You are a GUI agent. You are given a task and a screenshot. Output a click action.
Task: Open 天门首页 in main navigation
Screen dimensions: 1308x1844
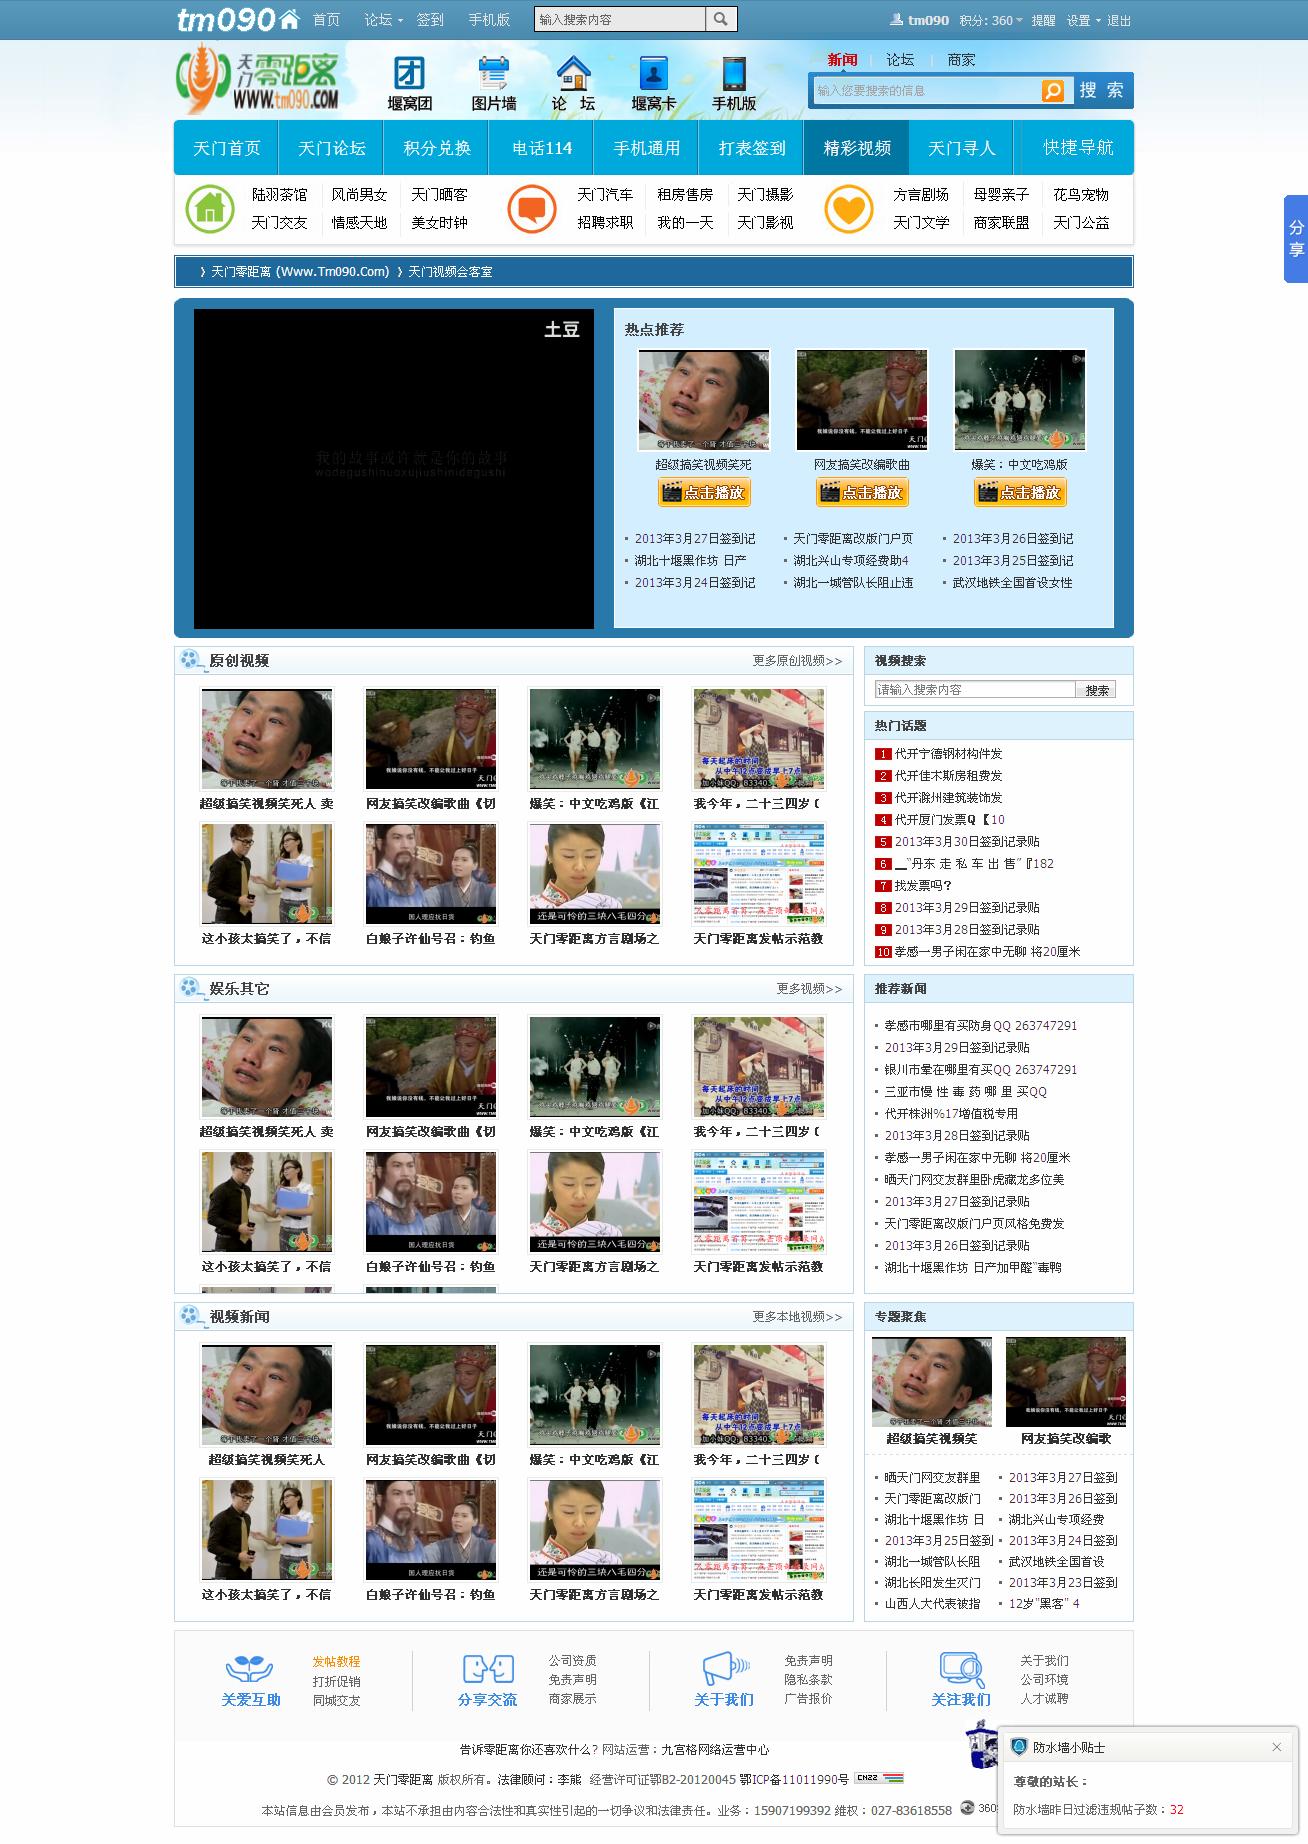click(x=227, y=148)
